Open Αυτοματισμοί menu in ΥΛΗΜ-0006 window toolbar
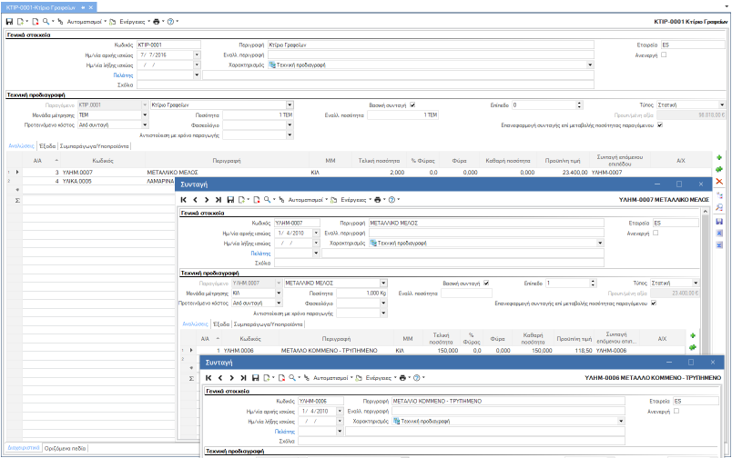732x458 pixels. coord(332,378)
